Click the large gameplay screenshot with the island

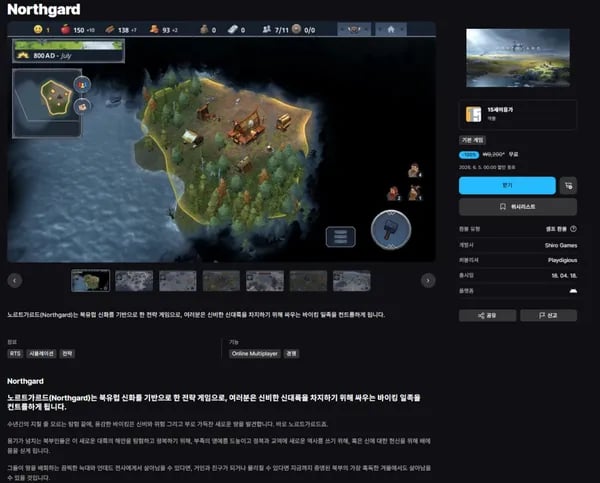pos(221,142)
